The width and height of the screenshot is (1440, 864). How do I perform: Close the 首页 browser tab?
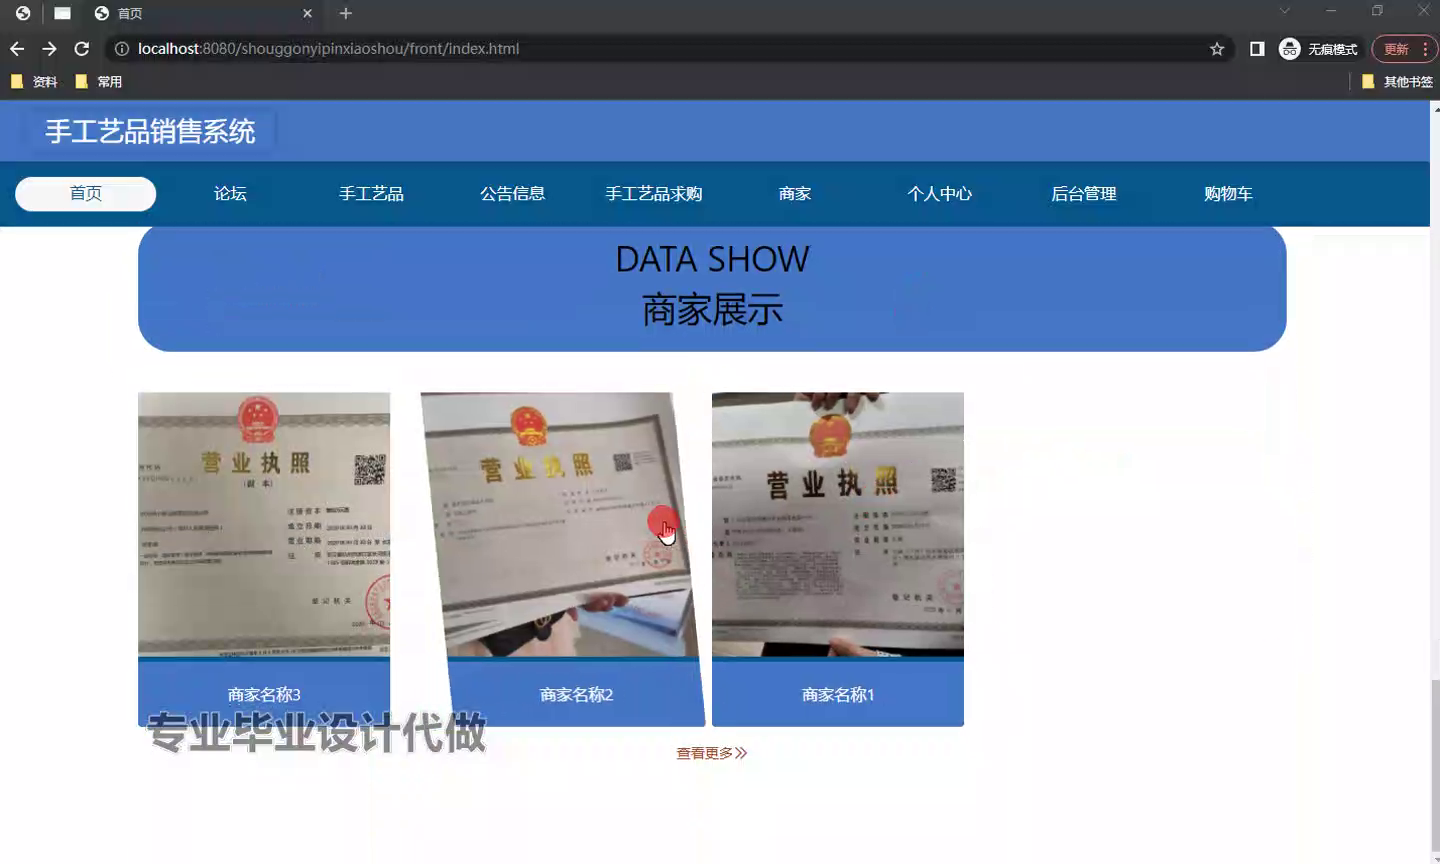pyautogui.click(x=307, y=13)
